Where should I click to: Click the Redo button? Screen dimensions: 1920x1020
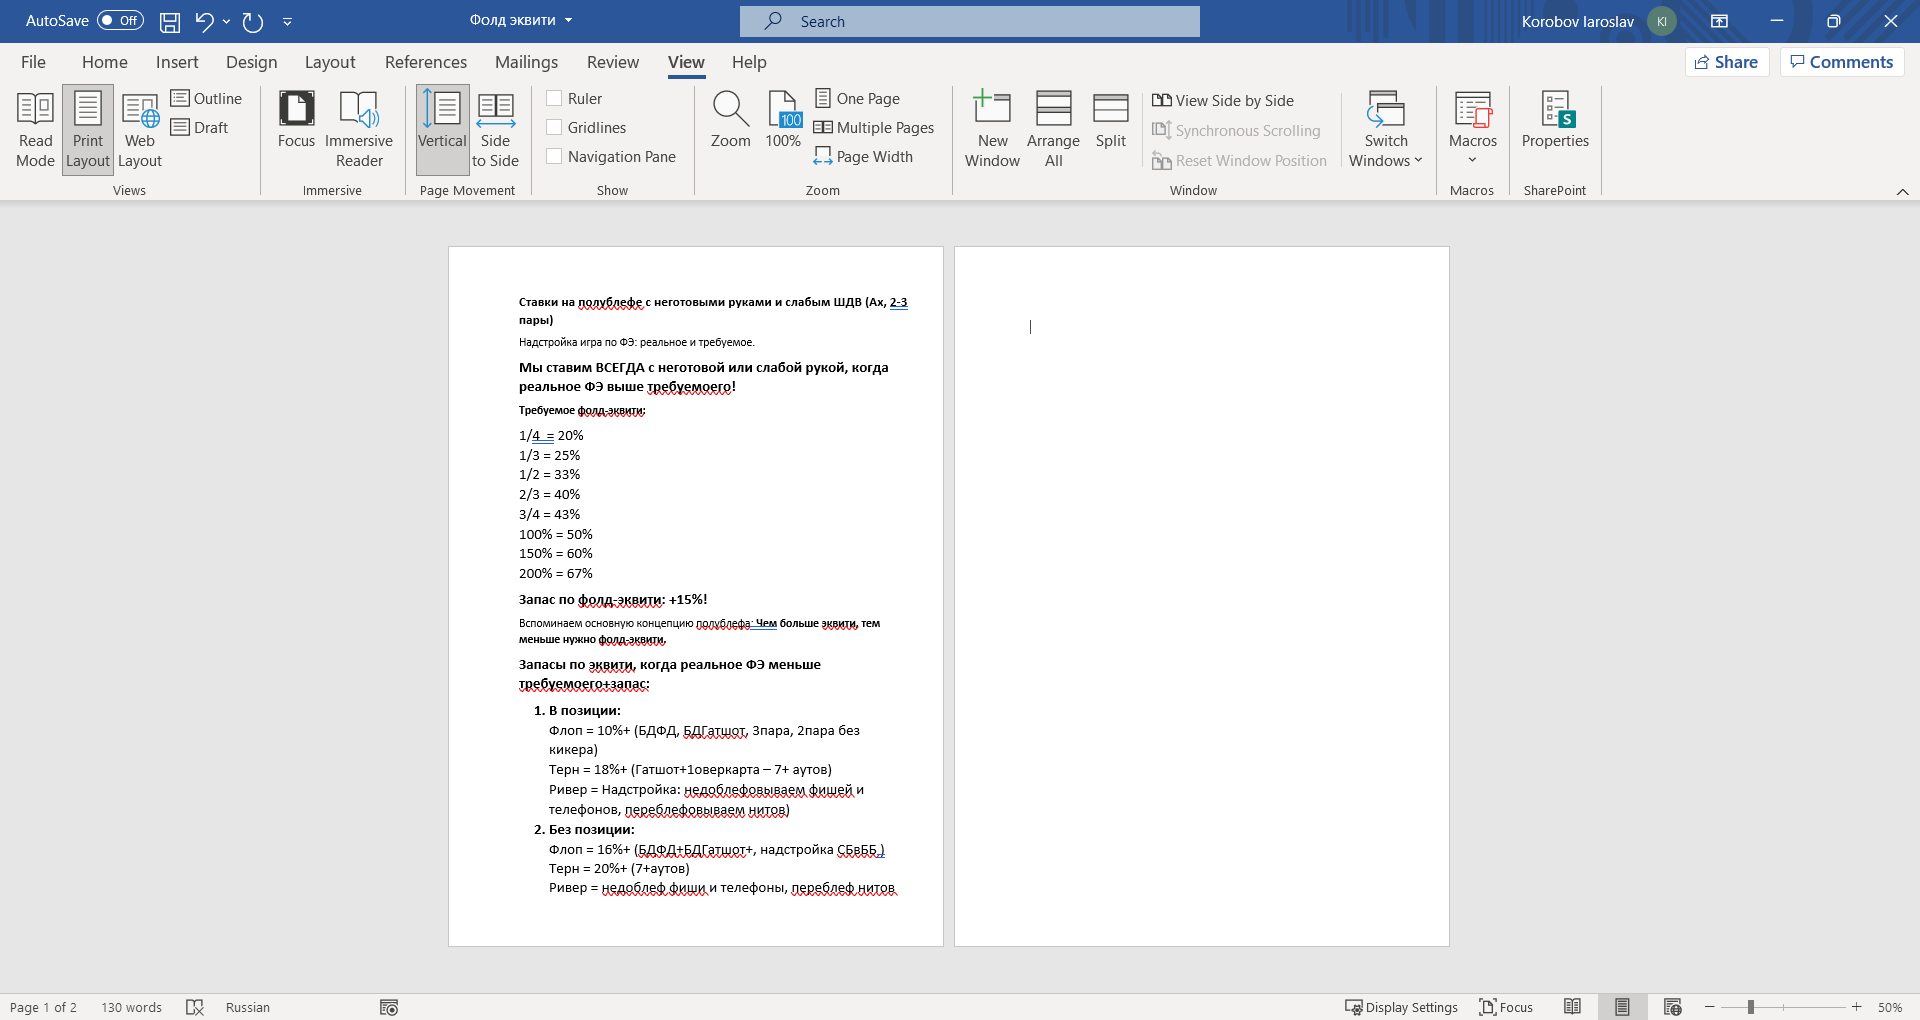pyautogui.click(x=253, y=21)
